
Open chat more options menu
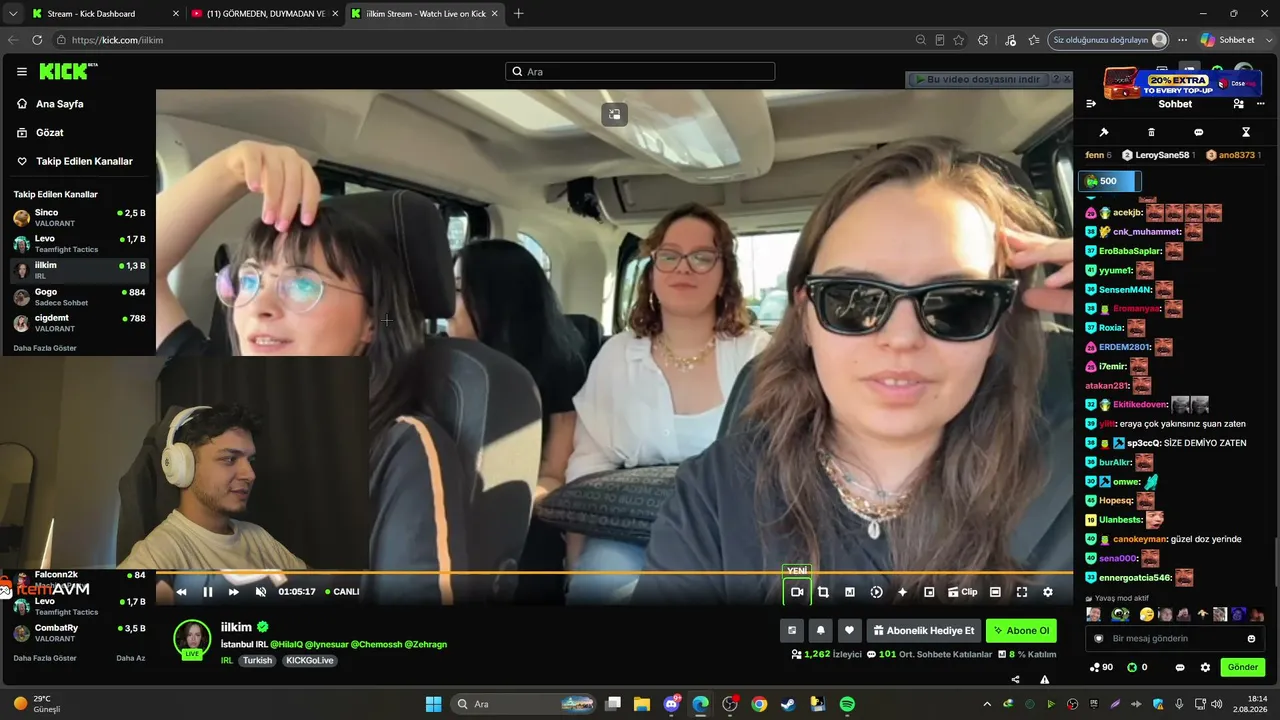pyautogui.click(x=1261, y=104)
